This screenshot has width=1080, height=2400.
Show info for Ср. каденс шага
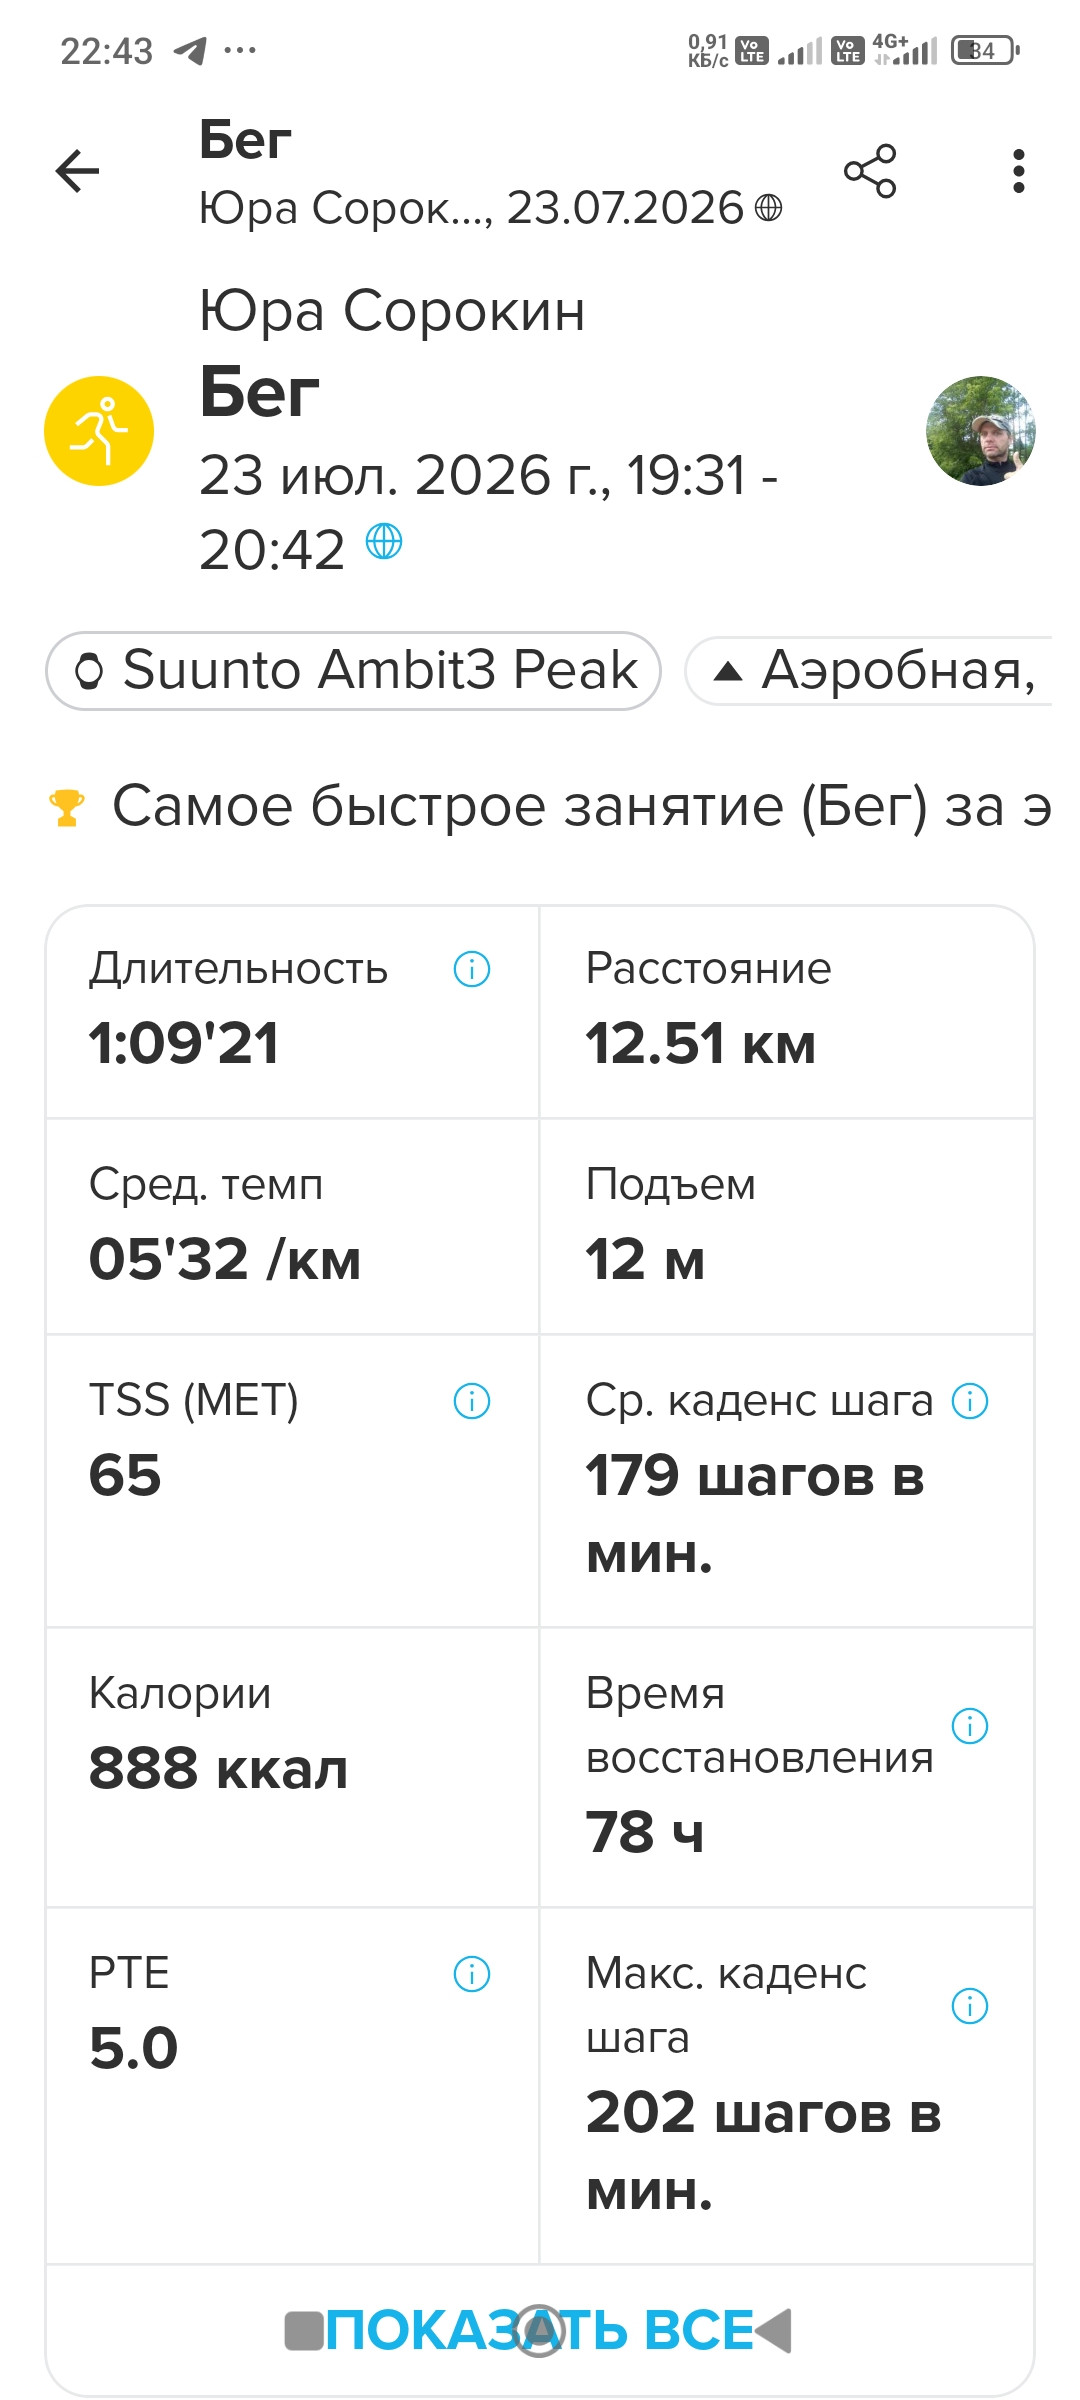[970, 1401]
